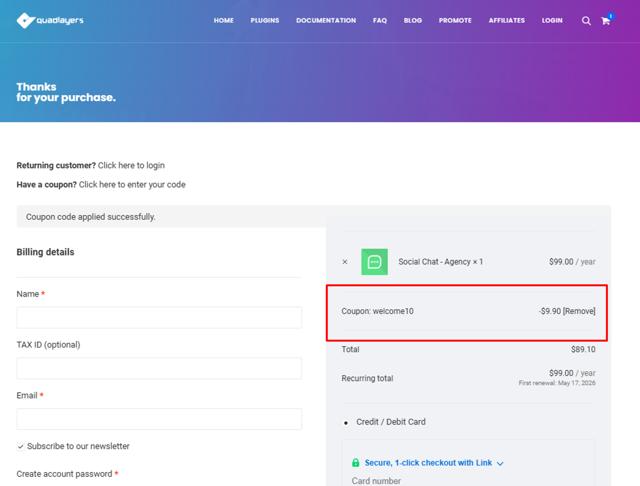Toggle Subscribe to our newsletter checkbox
Viewport: 640px width, 486px height.
click(x=22, y=446)
